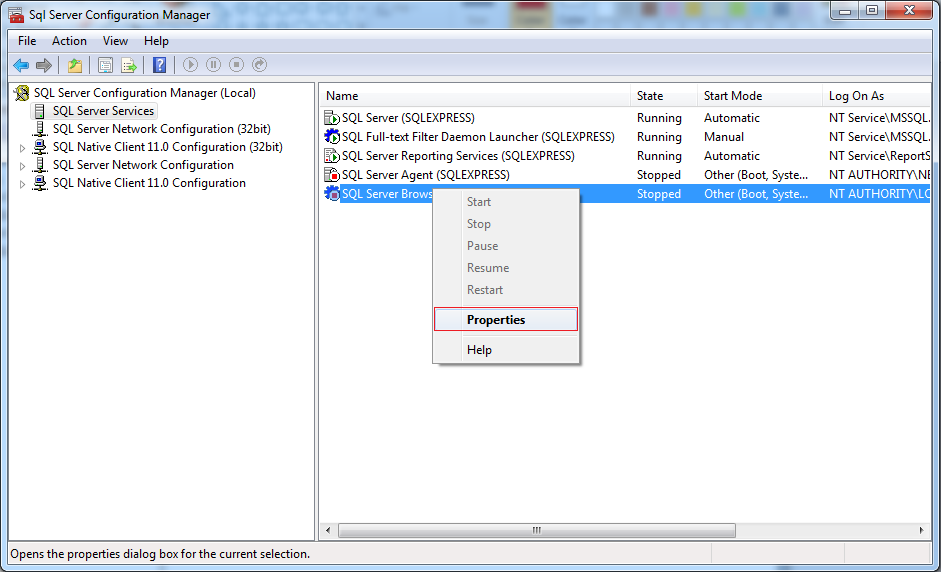Click the Forward arrow toolbar icon

point(44,65)
